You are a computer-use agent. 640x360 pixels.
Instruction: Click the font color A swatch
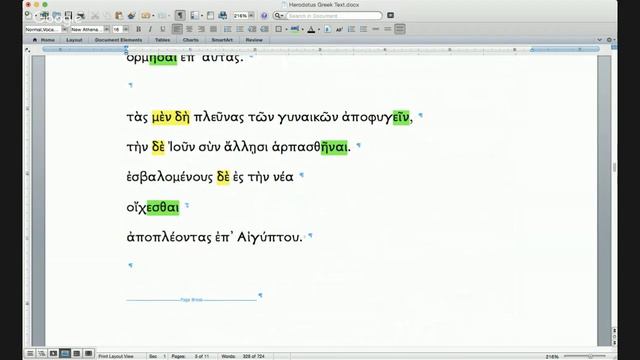tap(311, 29)
